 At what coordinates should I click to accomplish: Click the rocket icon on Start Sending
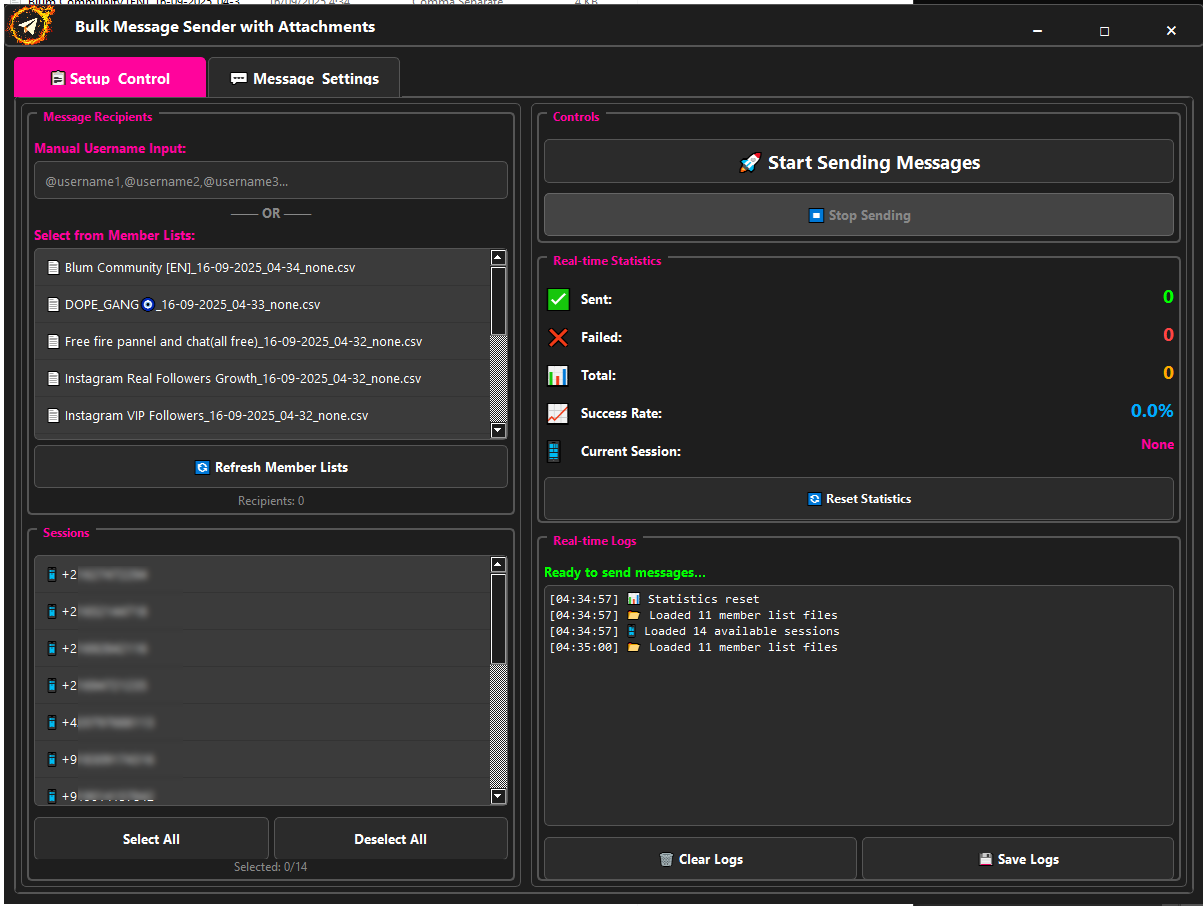750,163
